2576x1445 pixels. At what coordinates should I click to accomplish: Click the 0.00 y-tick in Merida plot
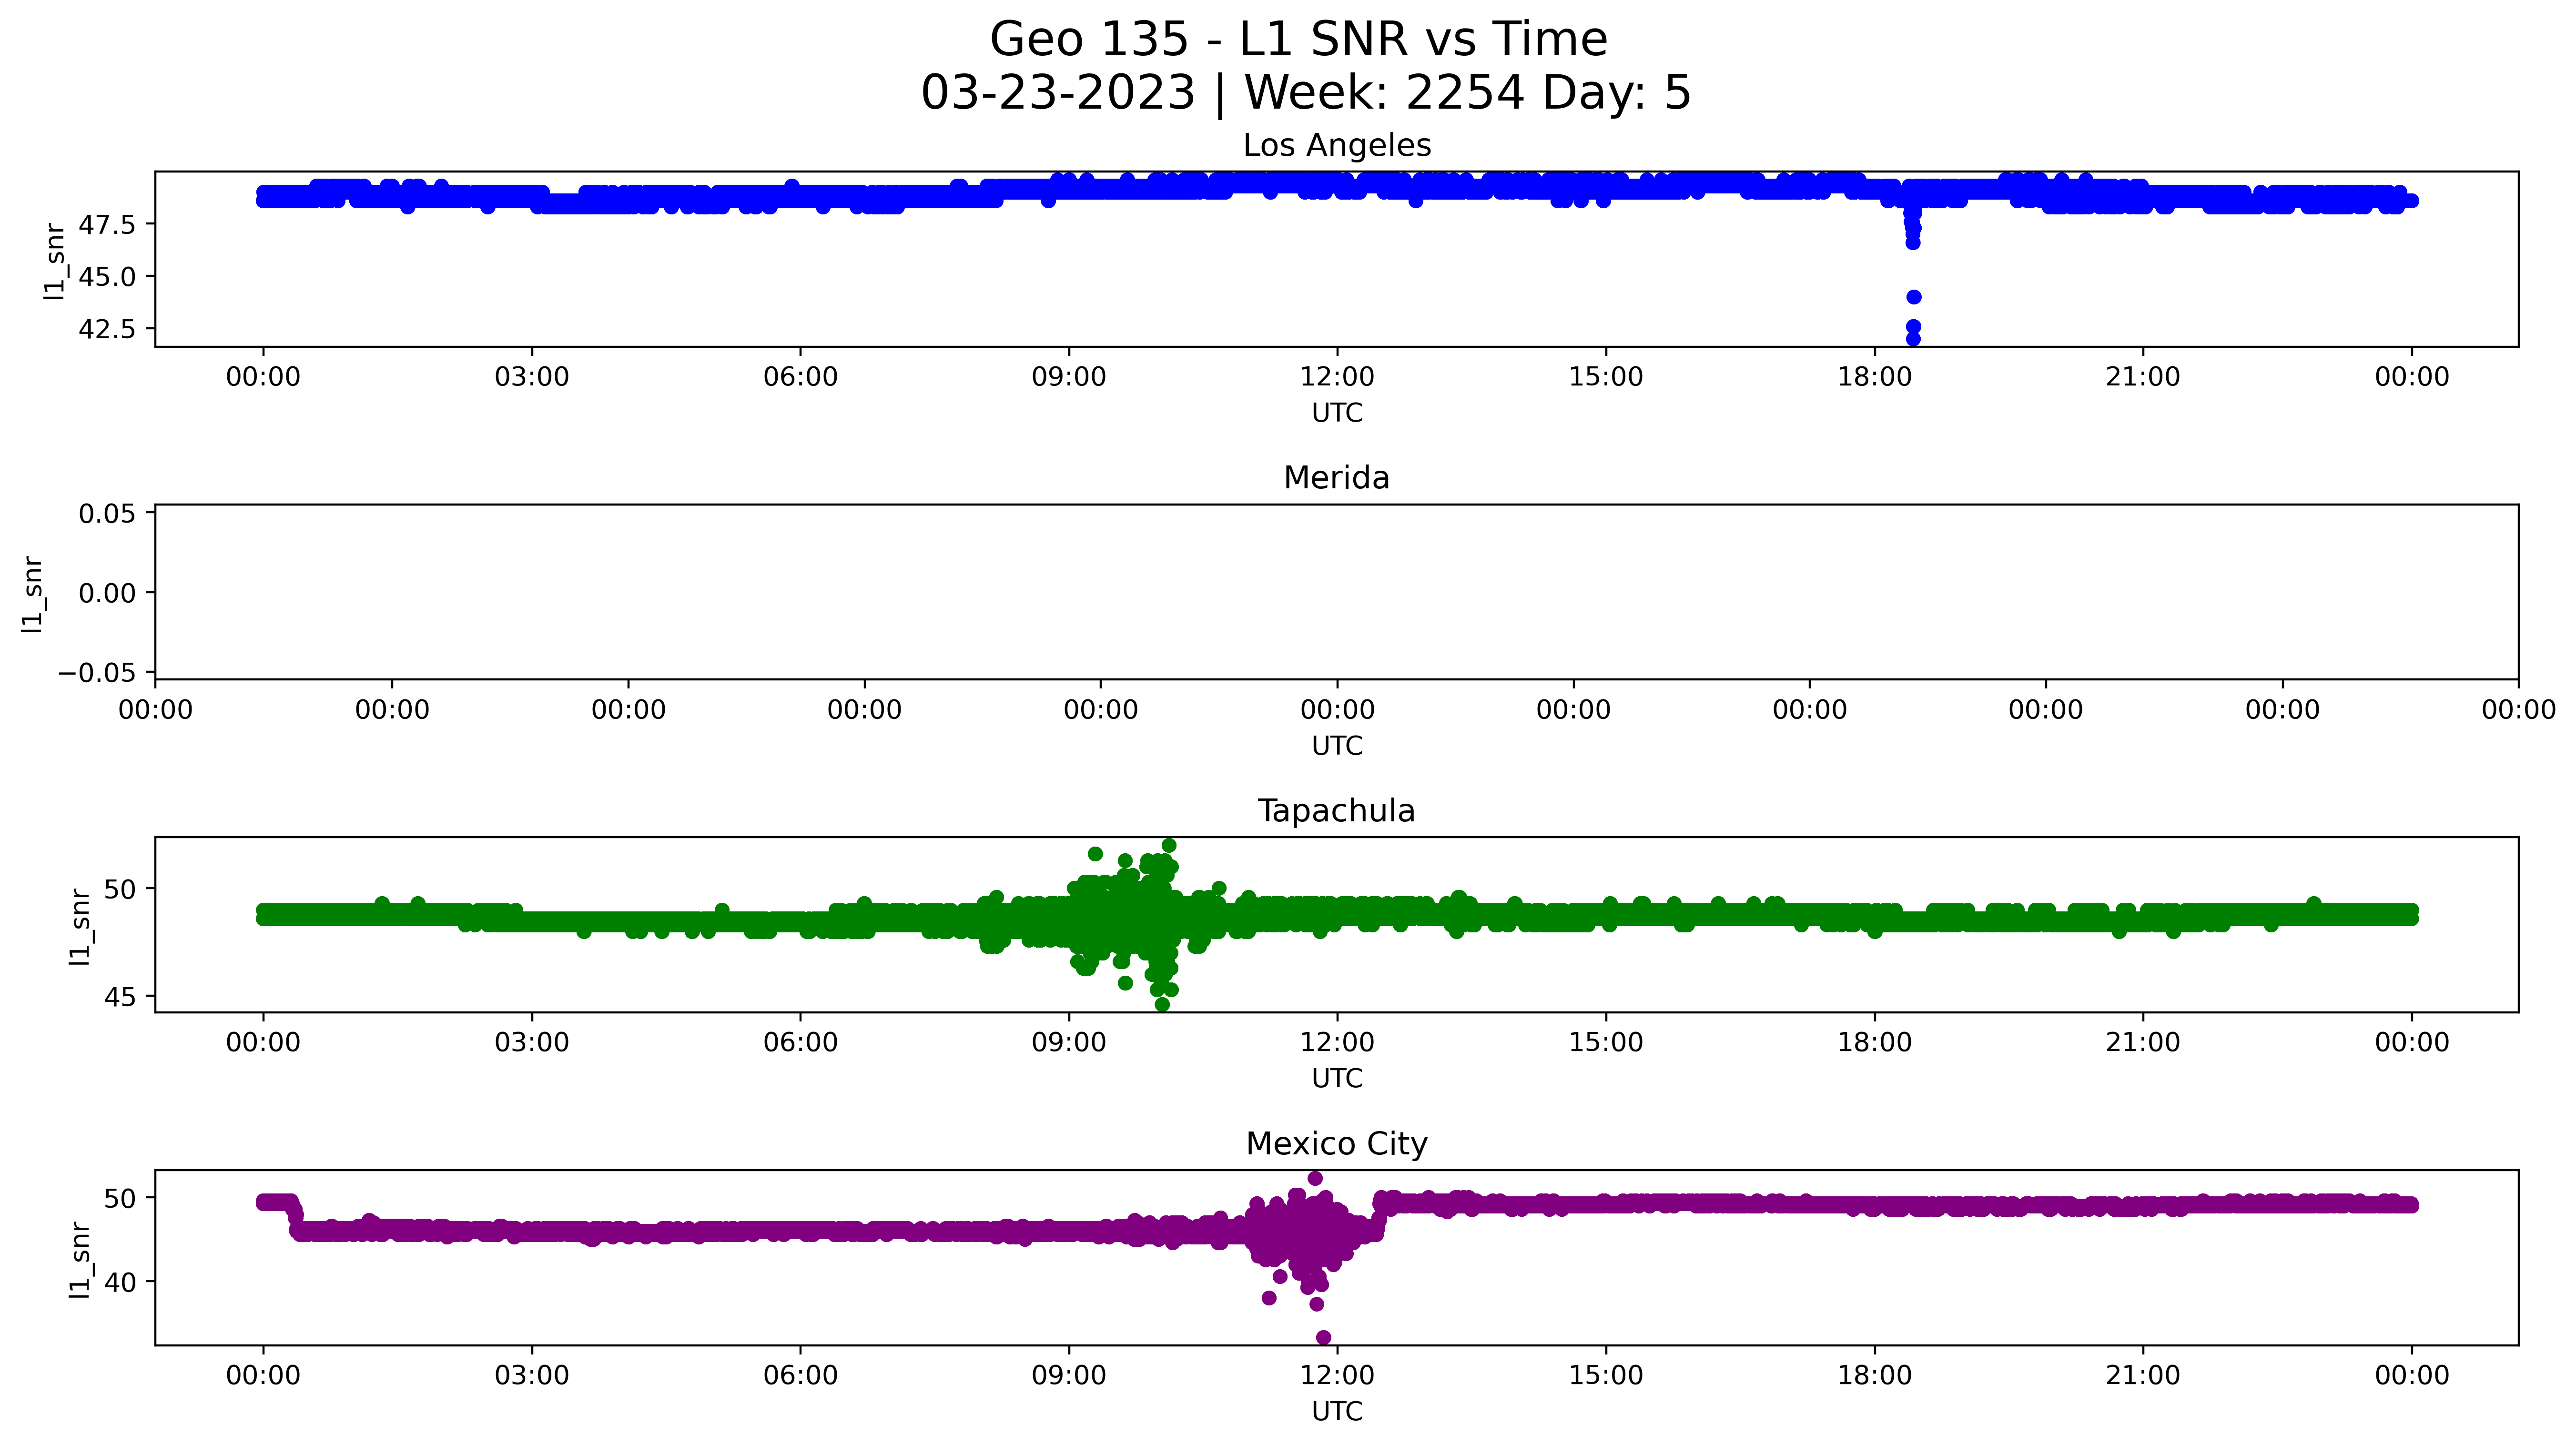point(108,593)
